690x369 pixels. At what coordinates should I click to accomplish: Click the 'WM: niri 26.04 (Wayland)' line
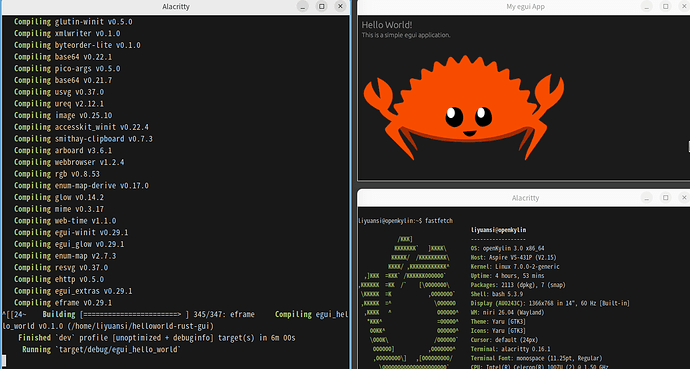tap(507, 313)
